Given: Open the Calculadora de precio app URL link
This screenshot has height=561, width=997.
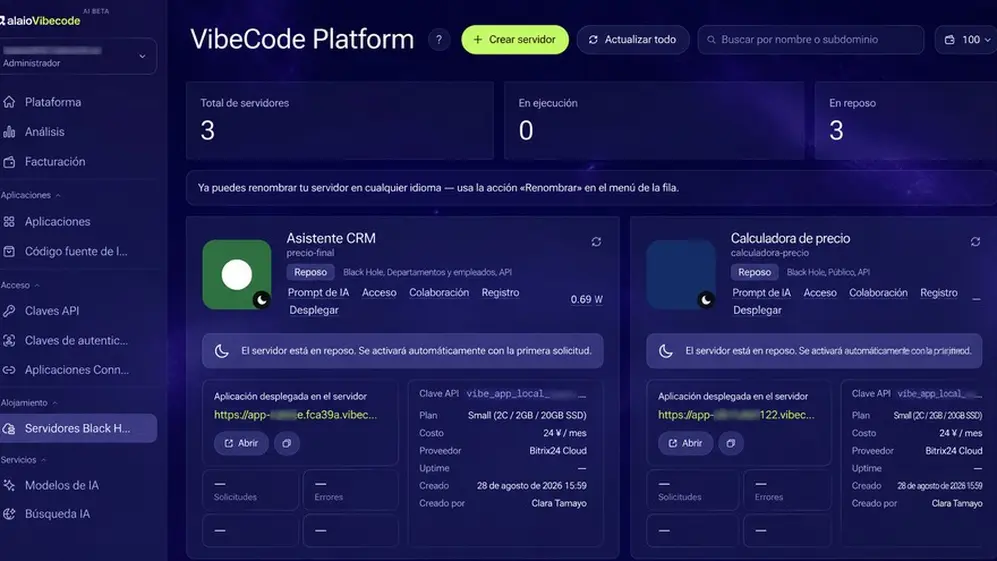Looking at the screenshot, I should tap(736, 415).
